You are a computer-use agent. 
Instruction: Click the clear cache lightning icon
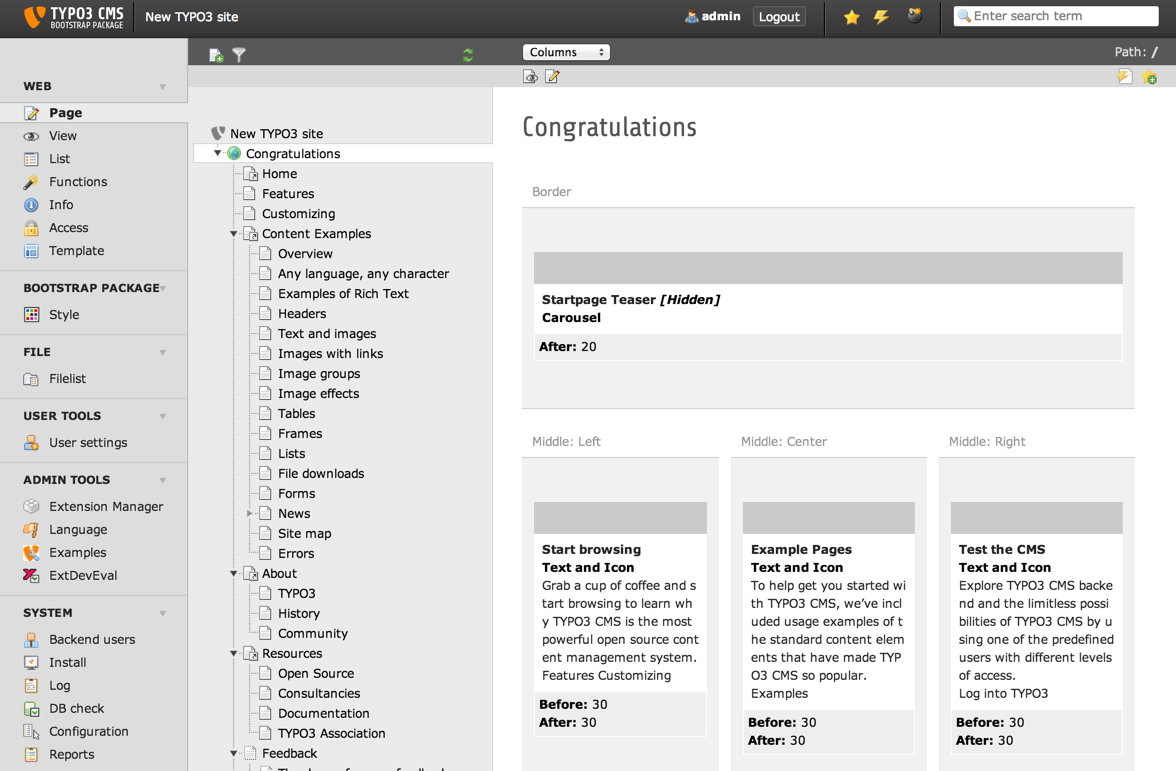(882, 16)
